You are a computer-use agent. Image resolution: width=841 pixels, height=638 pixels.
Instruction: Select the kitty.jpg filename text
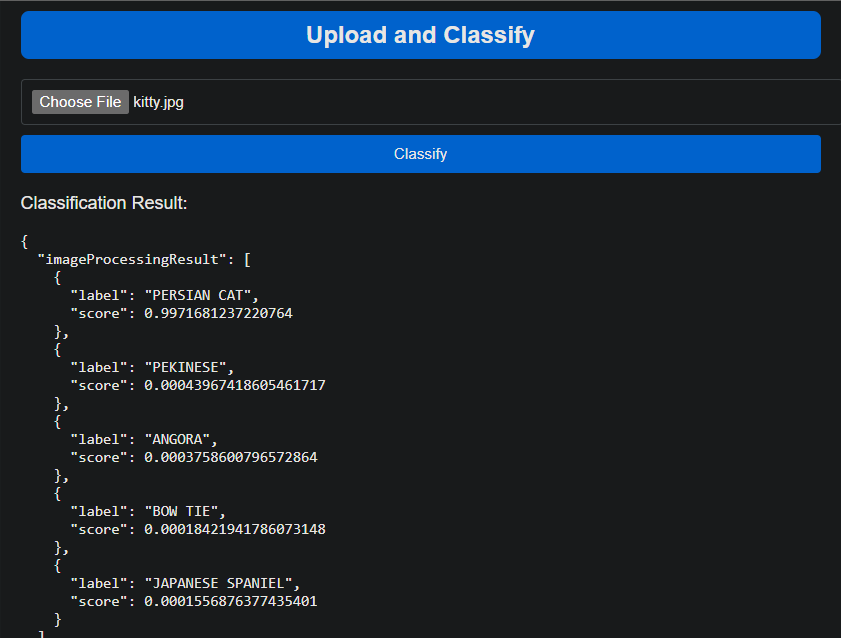click(158, 102)
